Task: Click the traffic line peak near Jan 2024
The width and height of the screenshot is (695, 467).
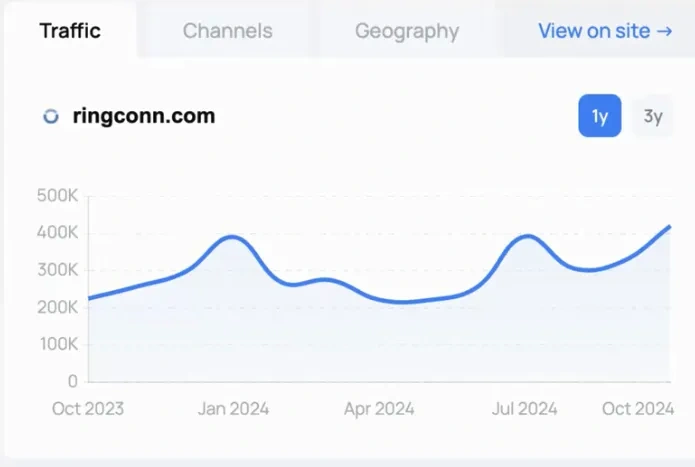Action: point(232,237)
